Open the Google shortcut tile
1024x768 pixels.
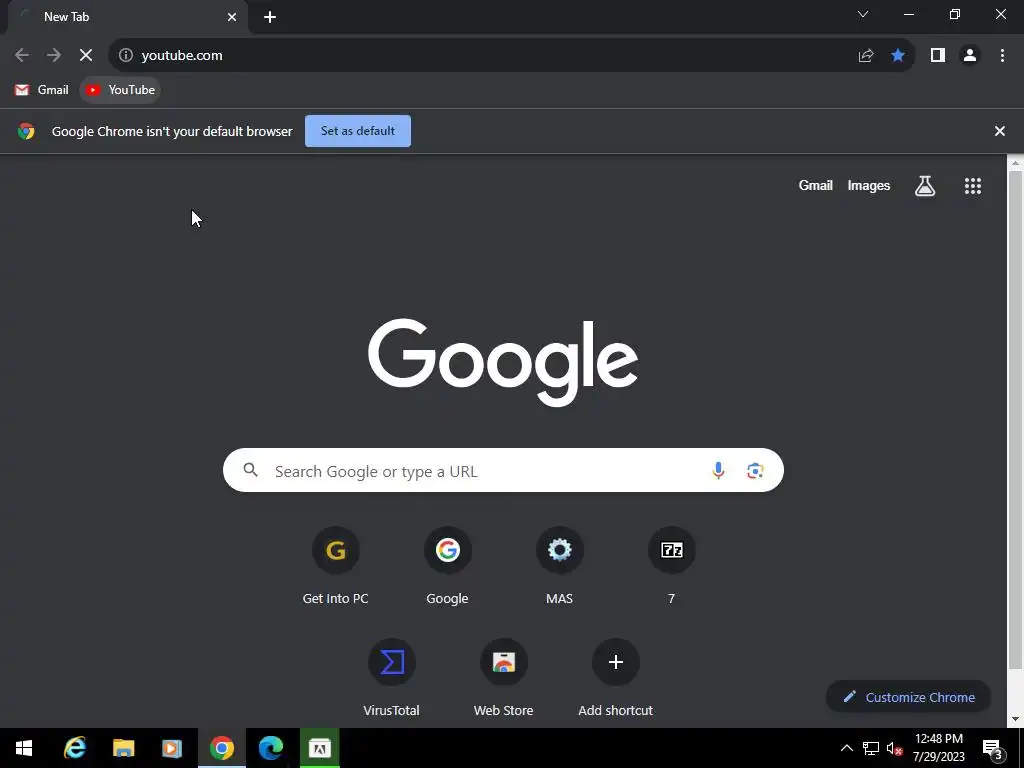point(447,566)
